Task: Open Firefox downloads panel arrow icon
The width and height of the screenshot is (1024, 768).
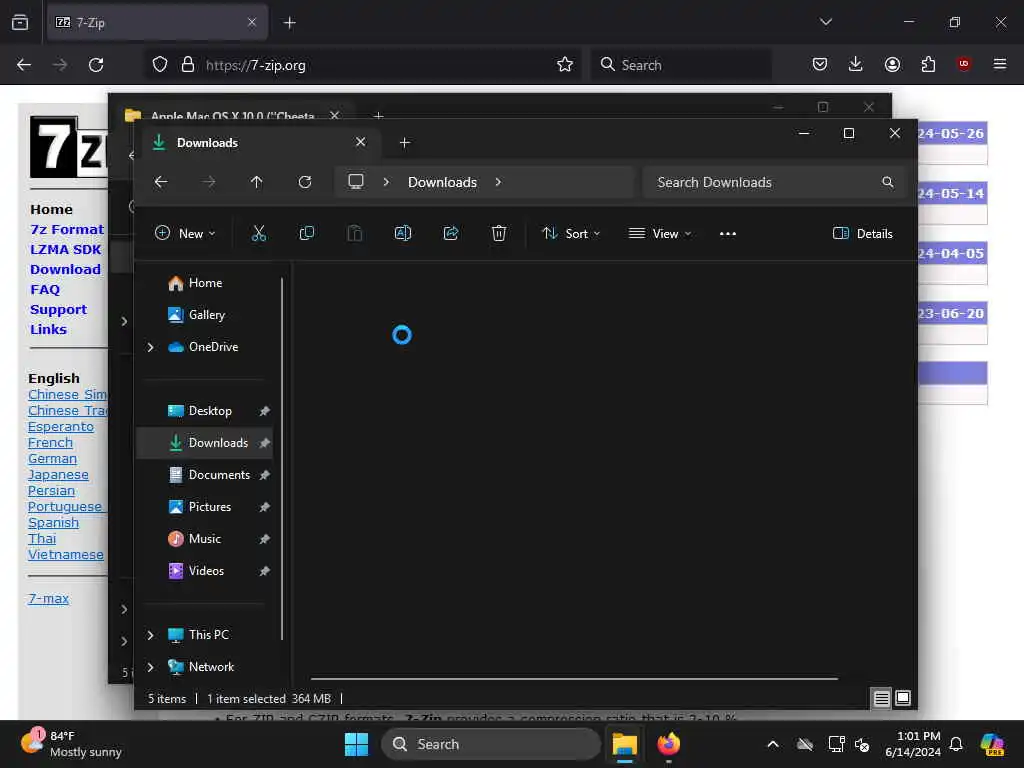Action: (x=856, y=64)
